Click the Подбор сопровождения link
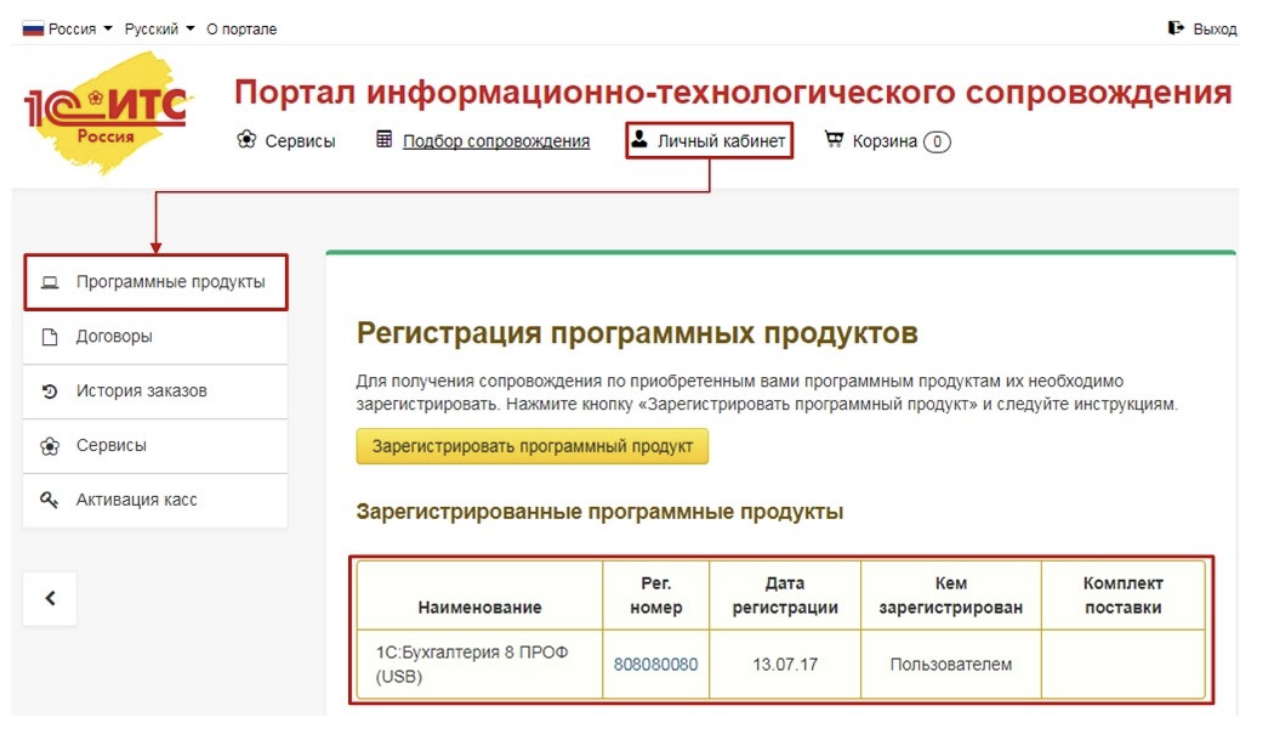The image size is (1266, 730). click(x=496, y=142)
